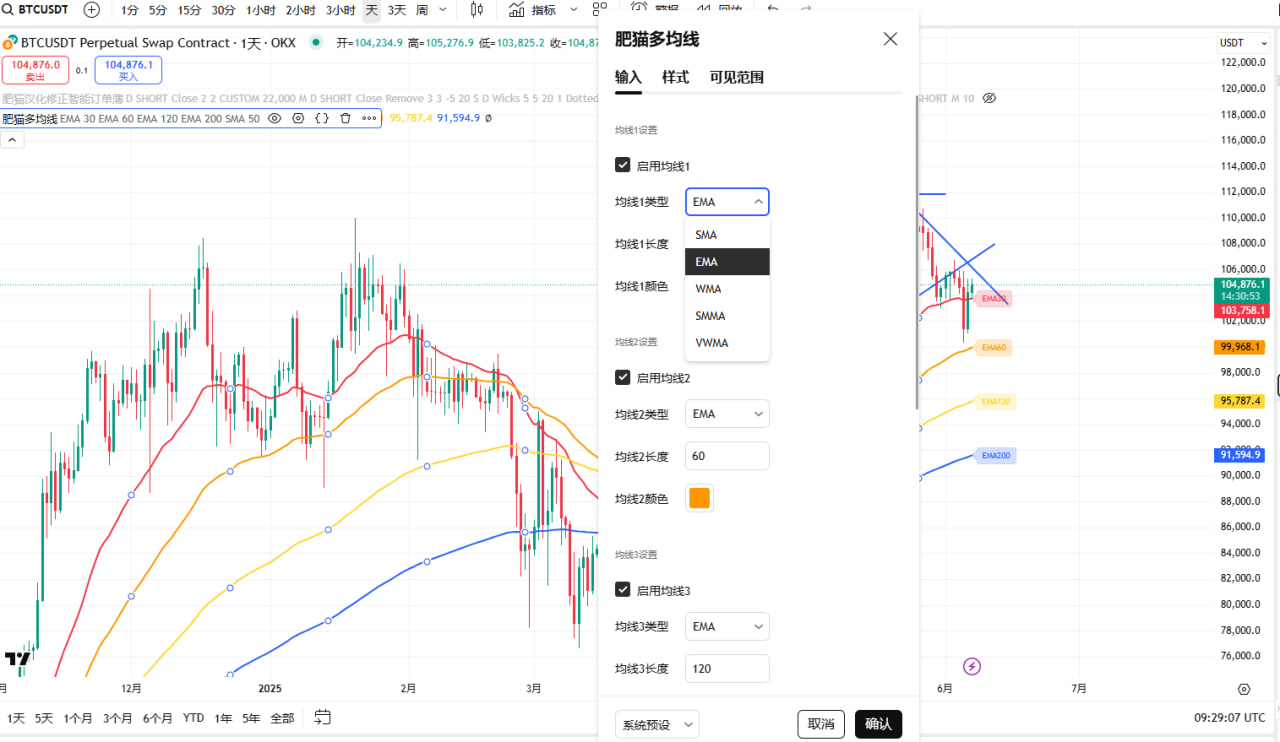
Task: Collapse the indicator legend with up chevron
Action: pyautogui.click(x=13, y=140)
